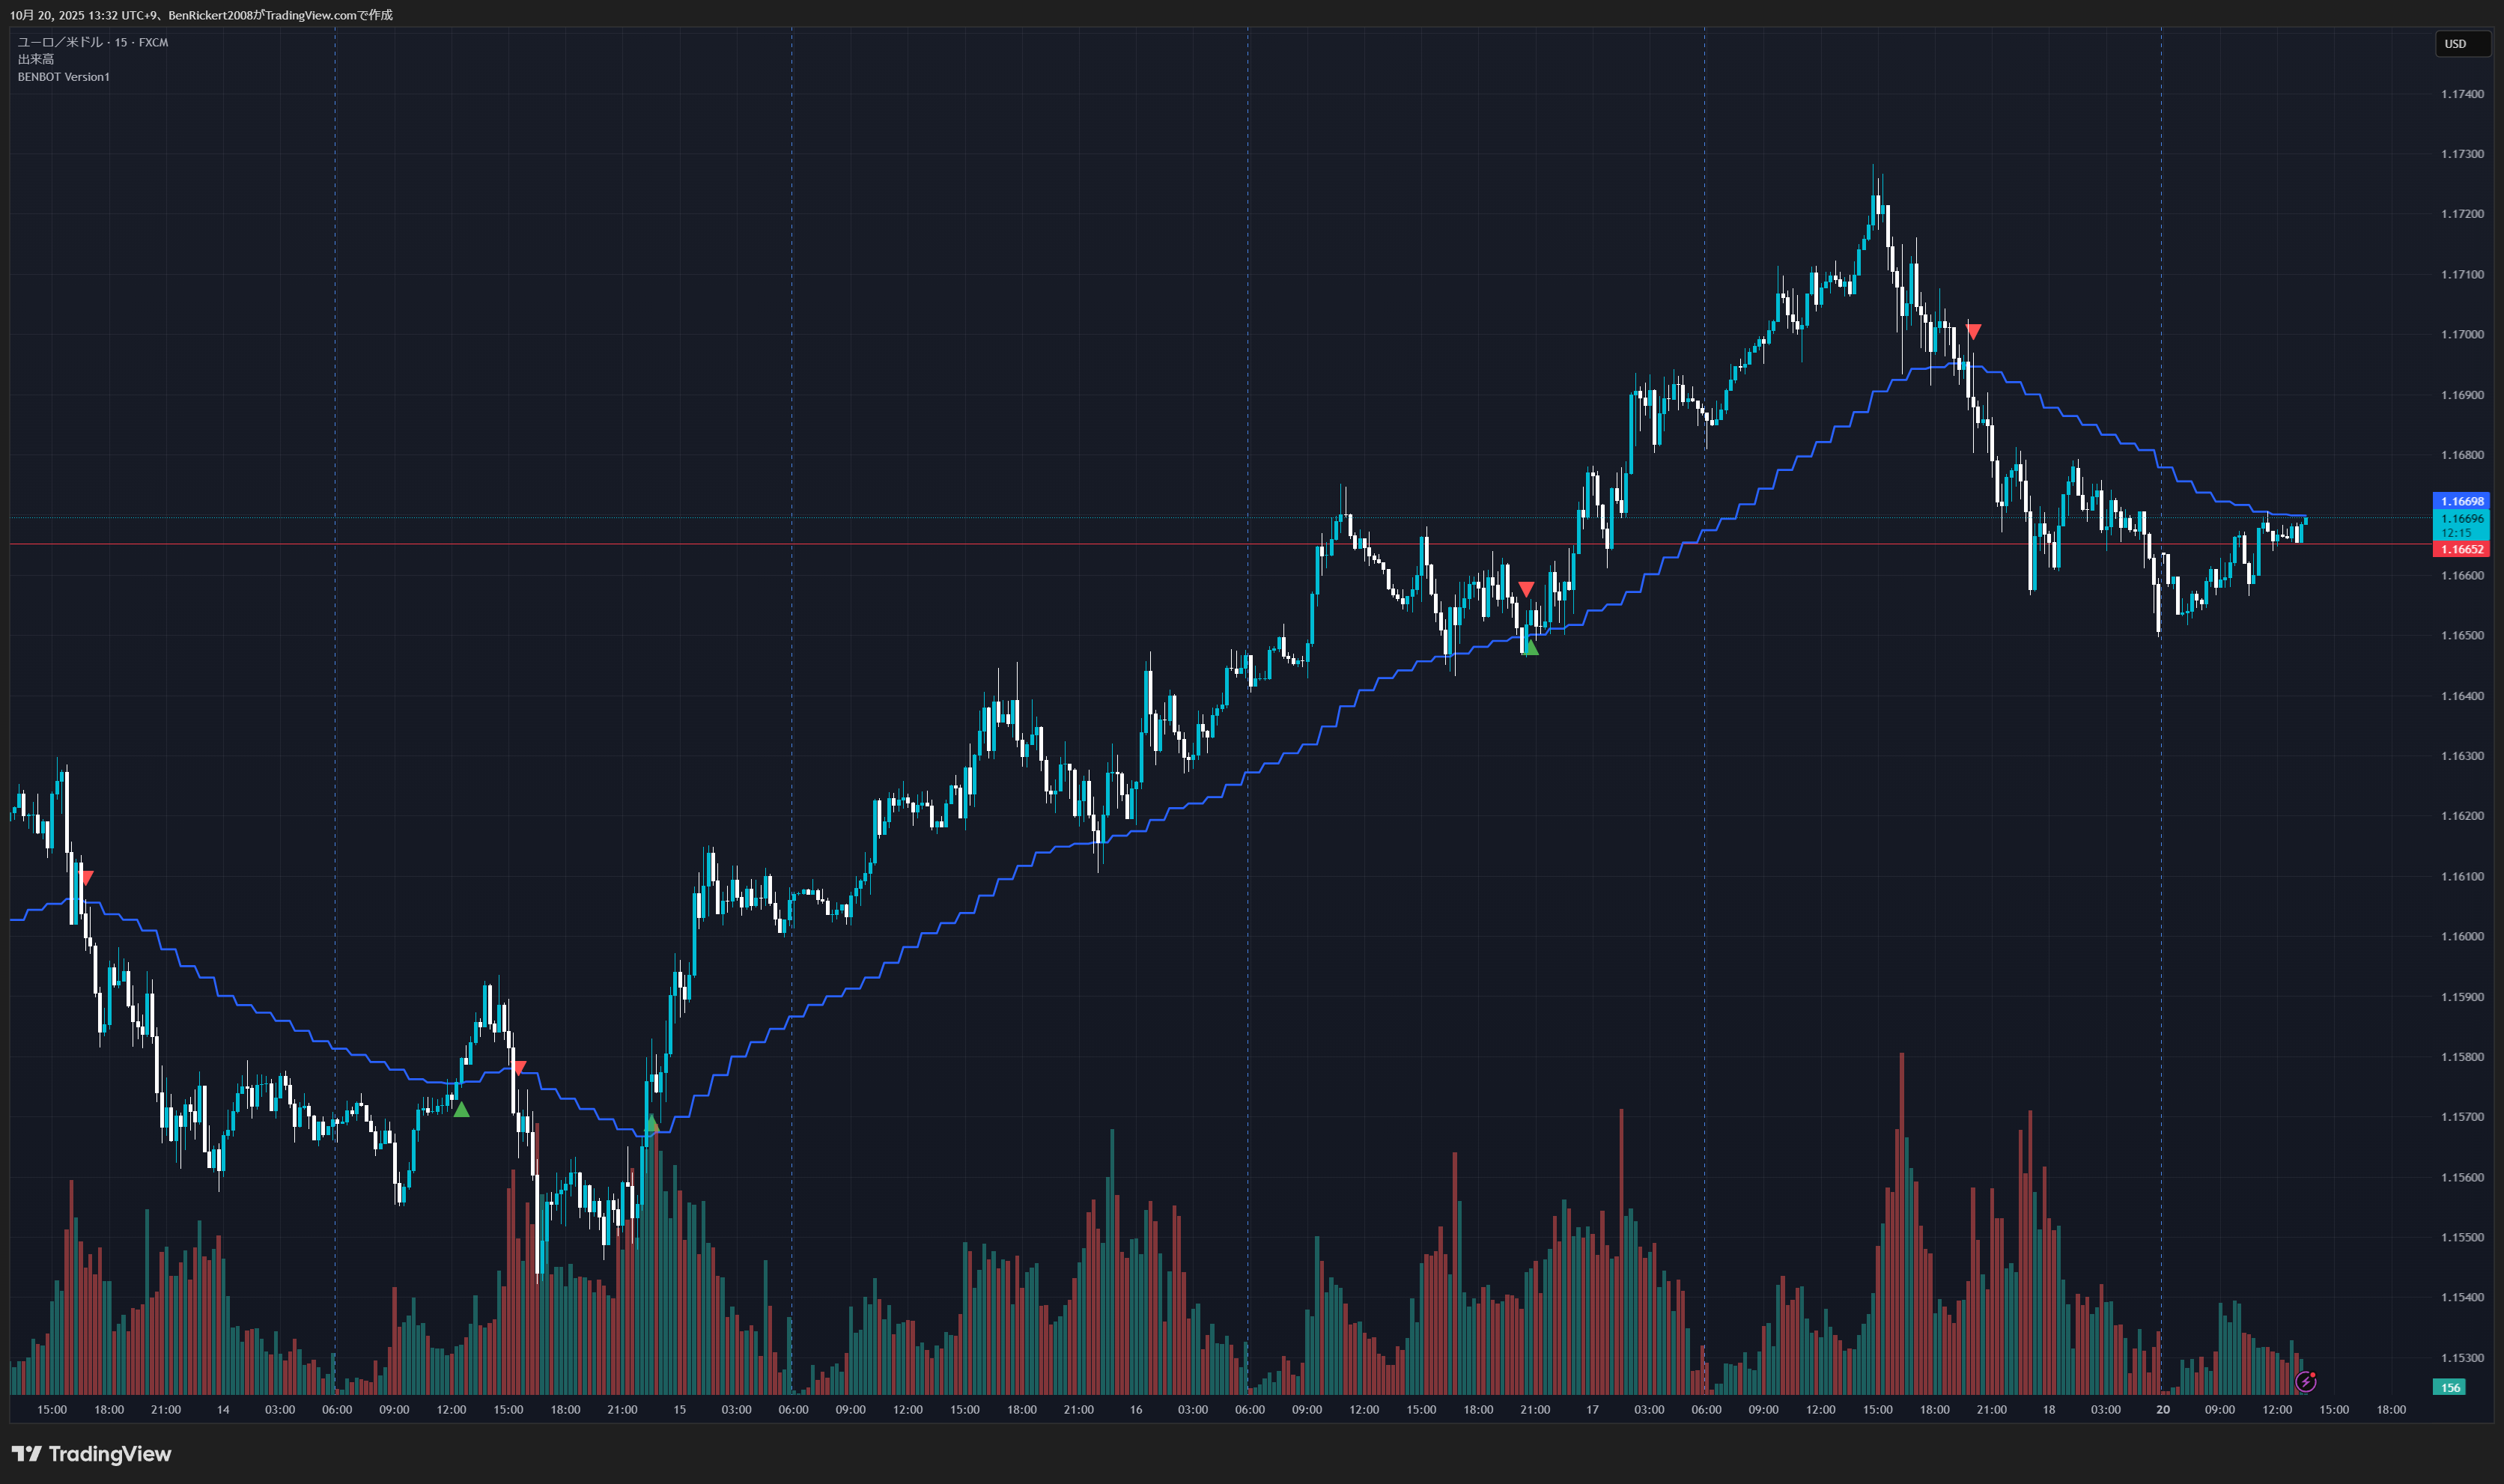Click the bold date 17 on the time axis
Image resolution: width=2504 pixels, height=1484 pixels.
1592,1409
